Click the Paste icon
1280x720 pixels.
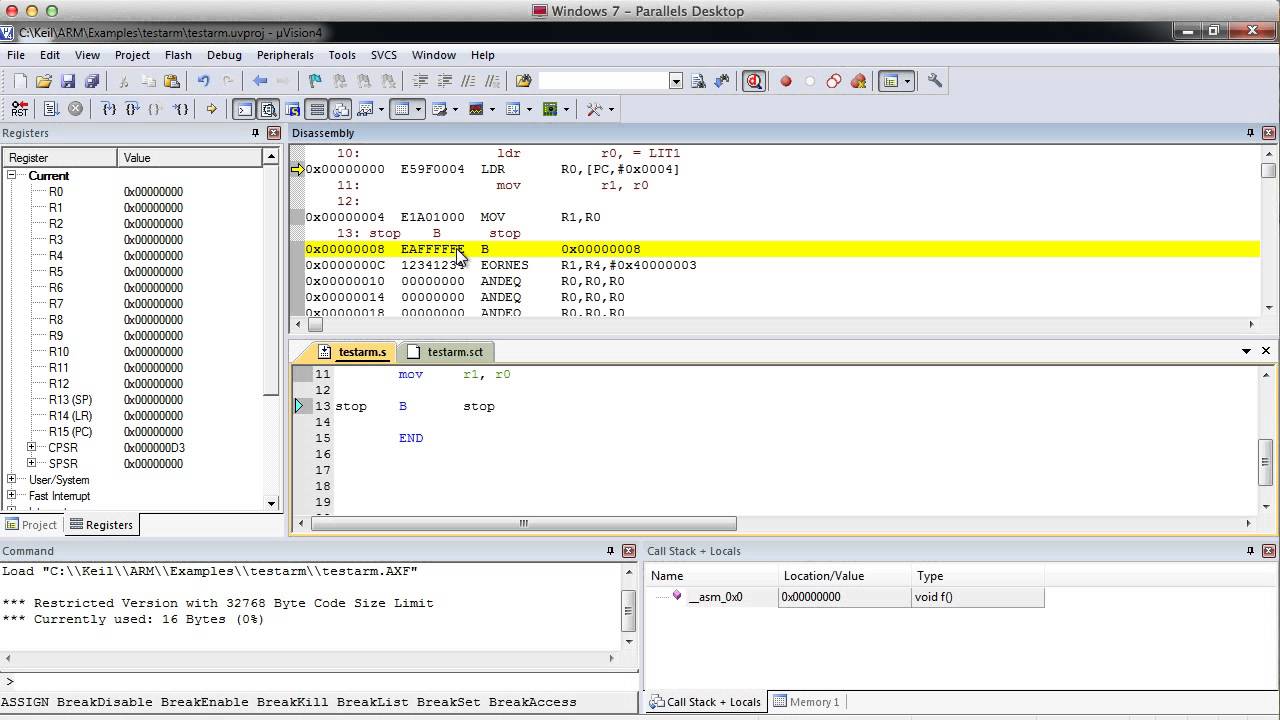(x=172, y=81)
